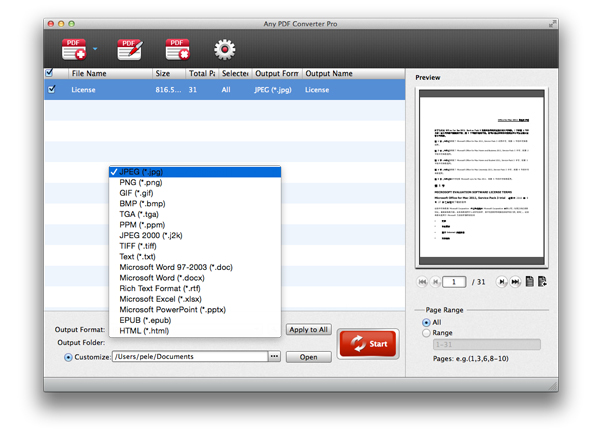Choose PNG (*.png) output format
This screenshot has height=433, width=600.
195,182
